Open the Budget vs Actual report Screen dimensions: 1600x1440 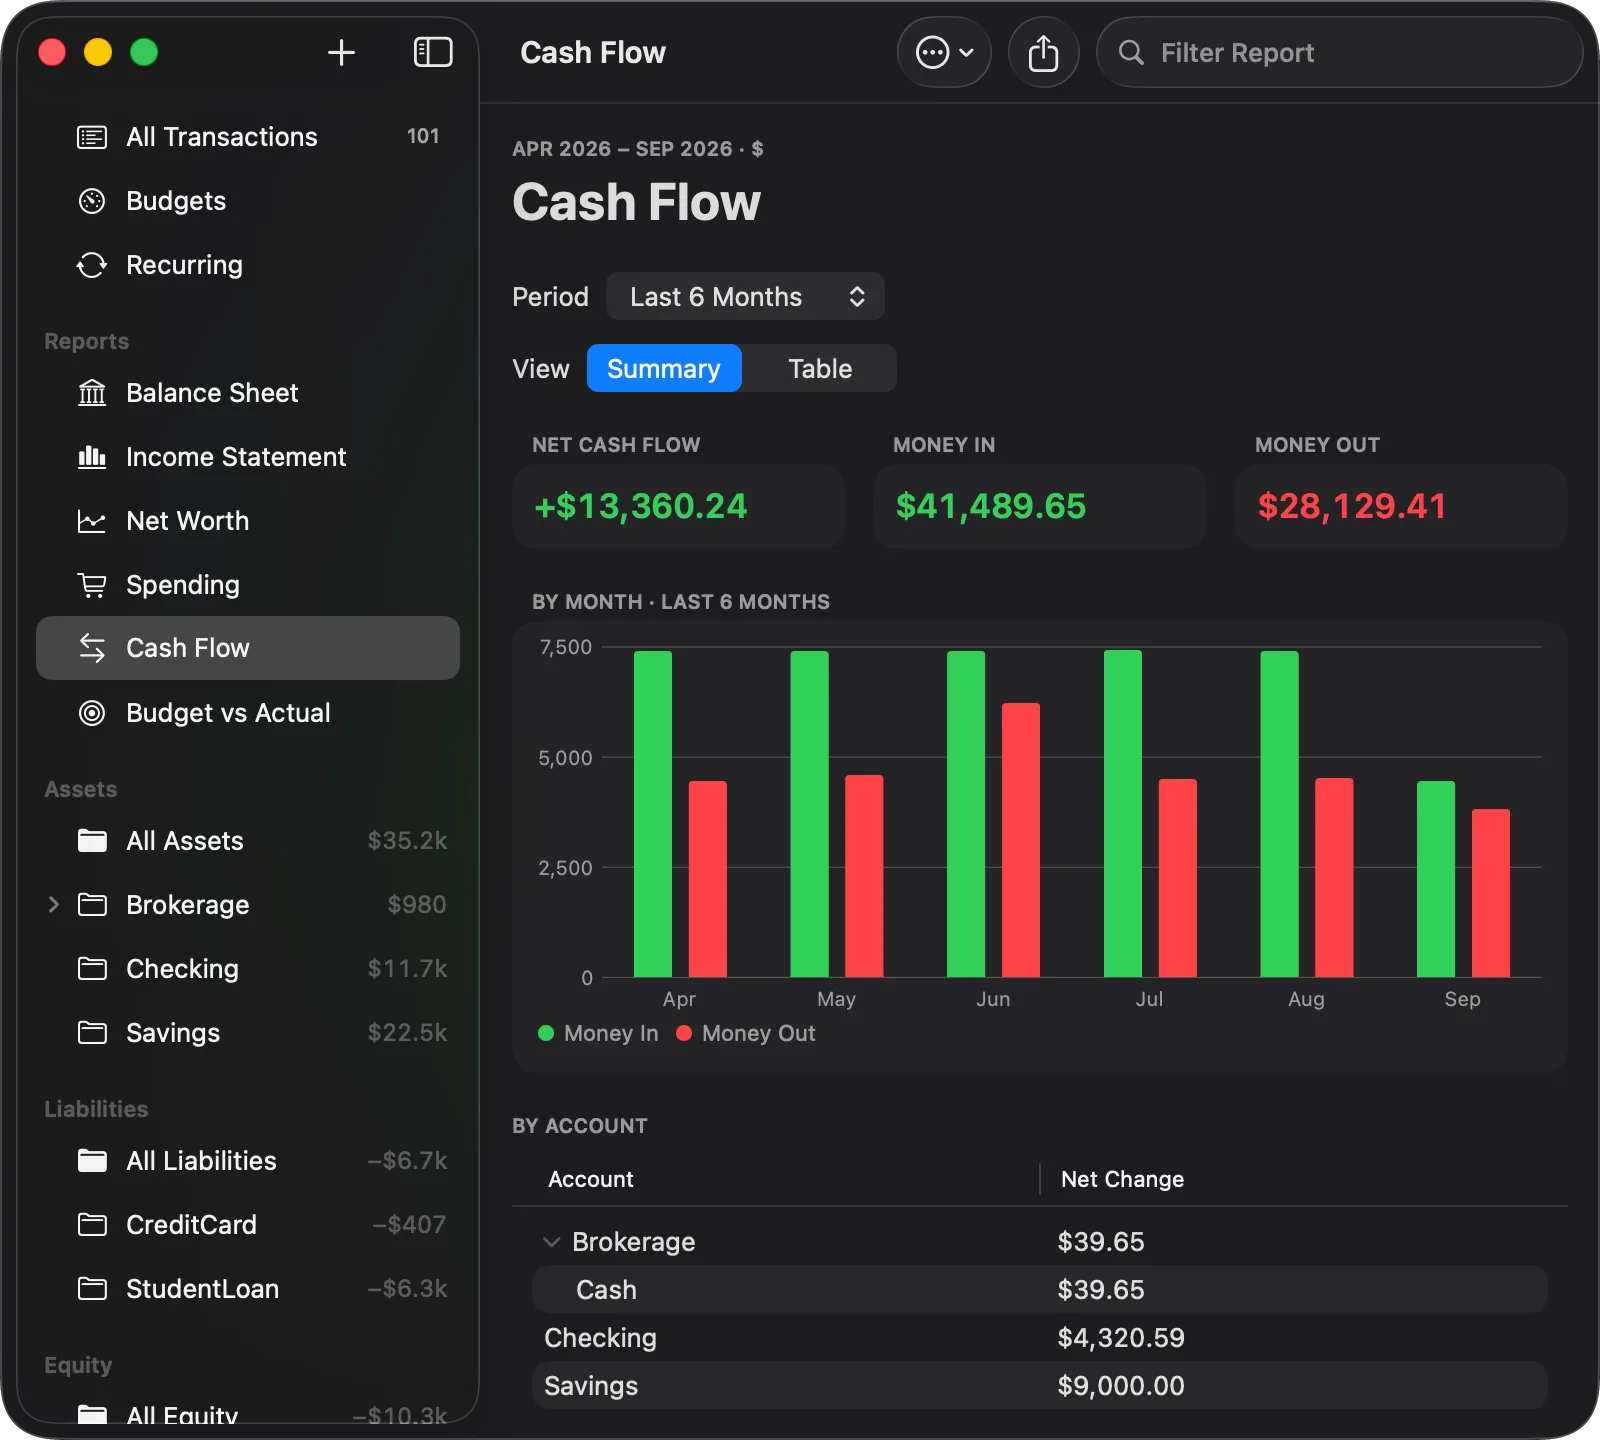coord(248,713)
